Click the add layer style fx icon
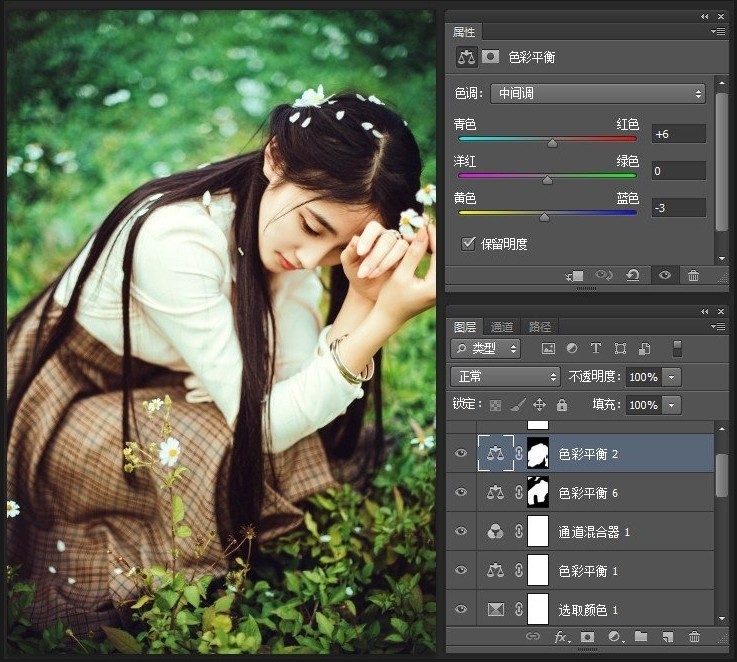This screenshot has height=662, width=737. click(x=561, y=636)
